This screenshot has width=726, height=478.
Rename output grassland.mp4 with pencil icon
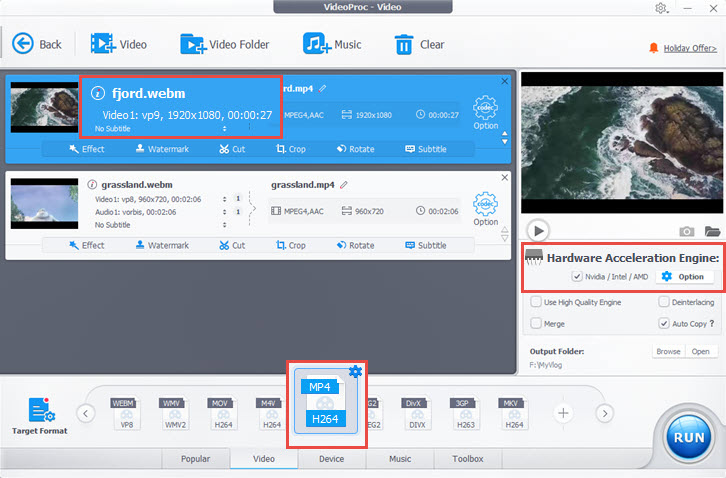(344, 185)
